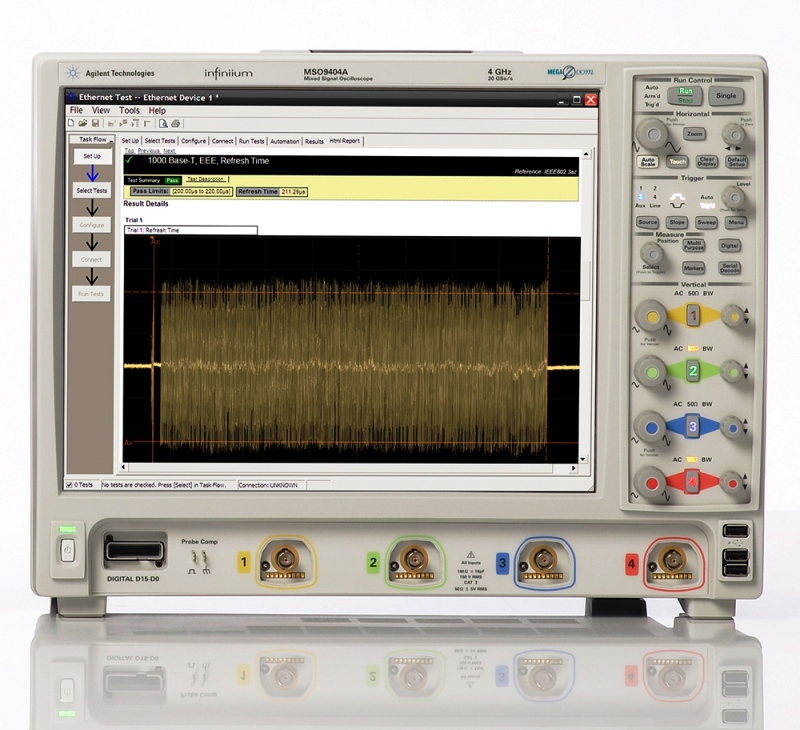Click the report scrollbar down arrow
800x730 pixels.
[583, 459]
